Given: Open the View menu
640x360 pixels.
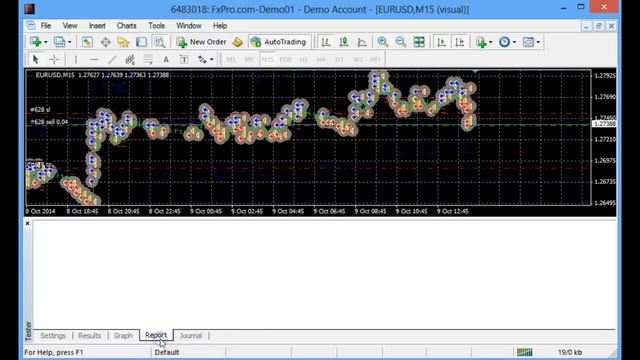Looking at the screenshot, I should pos(70,26).
